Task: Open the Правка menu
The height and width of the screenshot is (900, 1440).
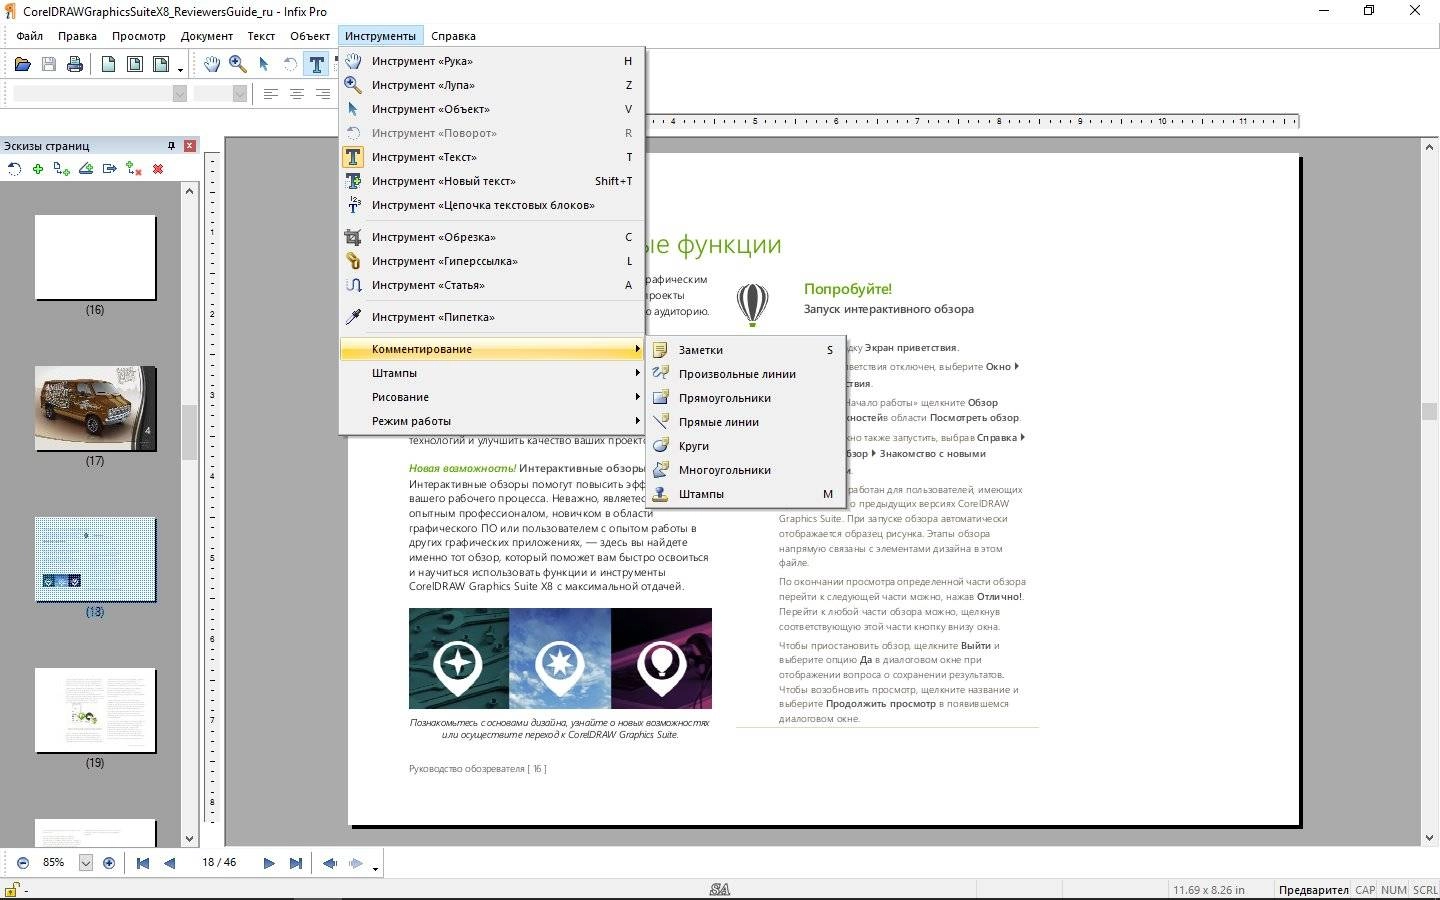Action: pos(77,36)
